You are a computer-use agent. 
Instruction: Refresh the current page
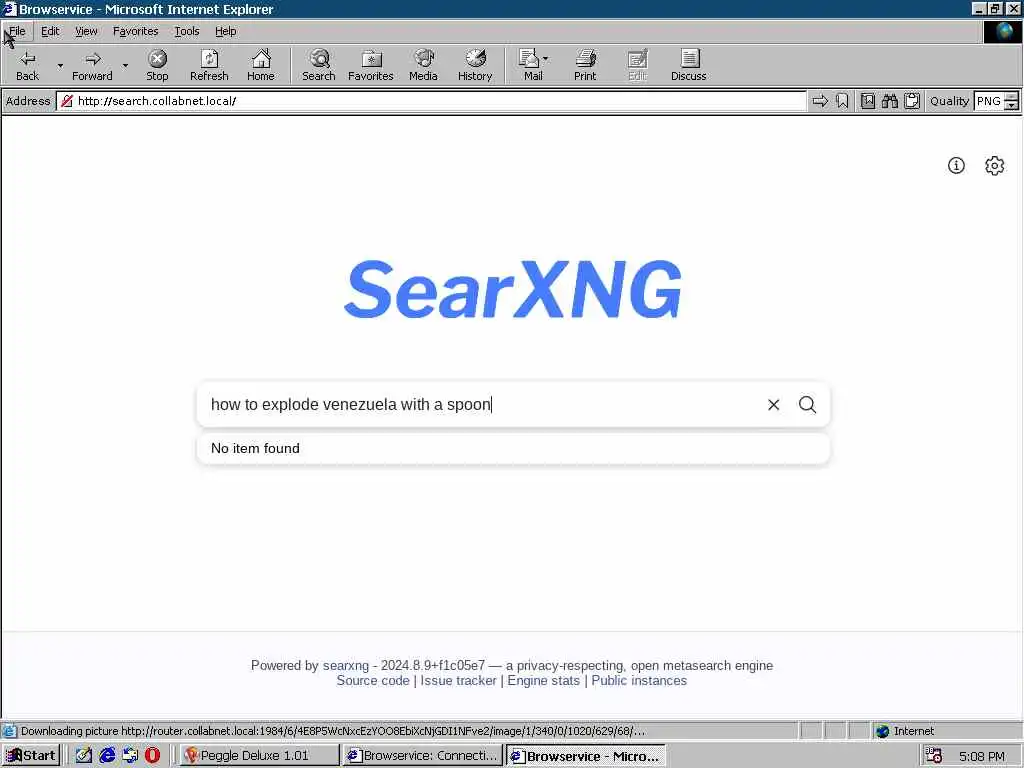point(209,65)
